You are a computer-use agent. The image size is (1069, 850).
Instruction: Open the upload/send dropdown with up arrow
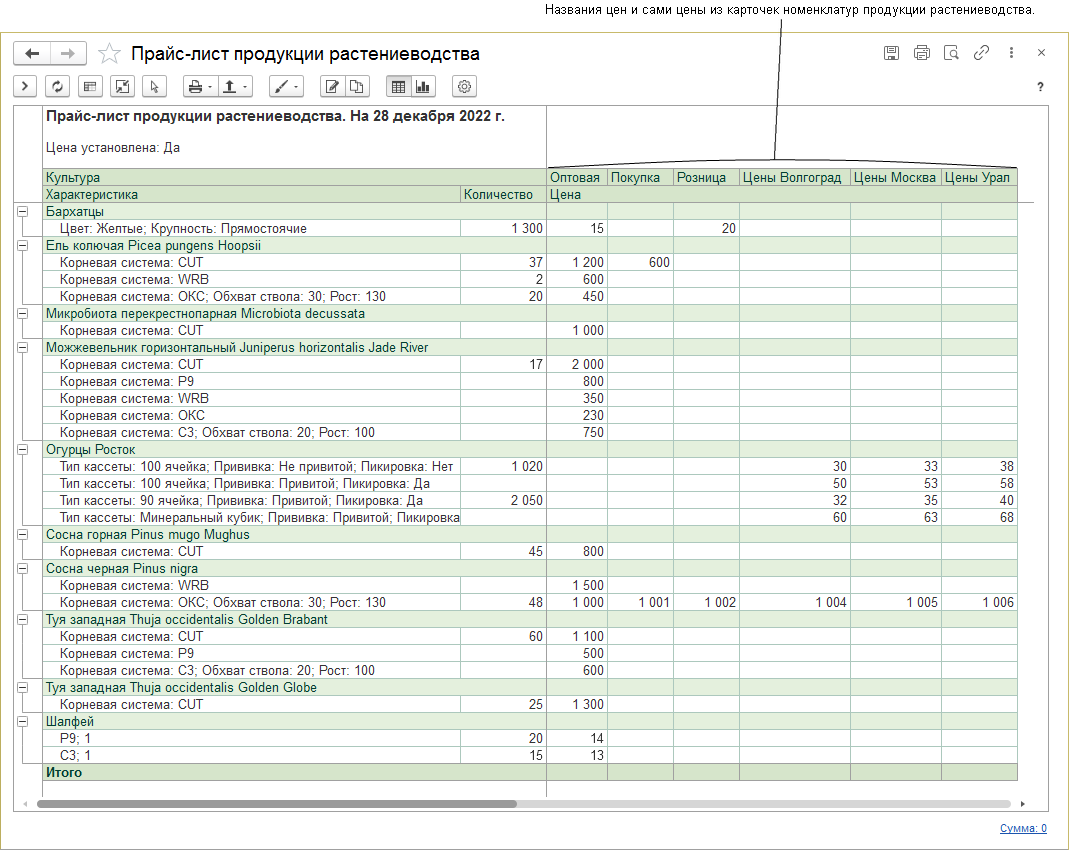tap(235, 86)
